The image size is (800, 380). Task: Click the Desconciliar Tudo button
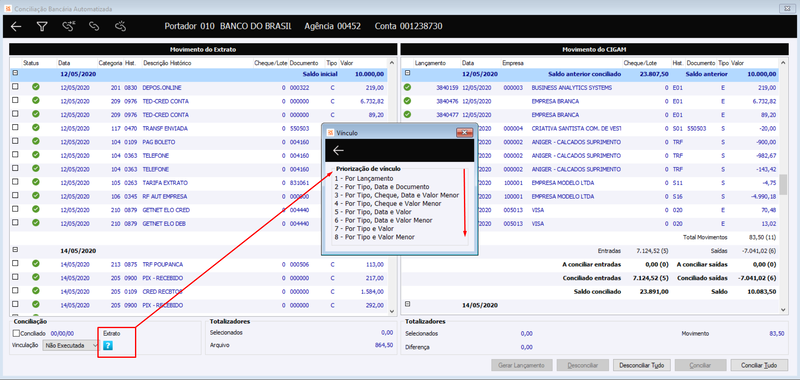(641, 365)
